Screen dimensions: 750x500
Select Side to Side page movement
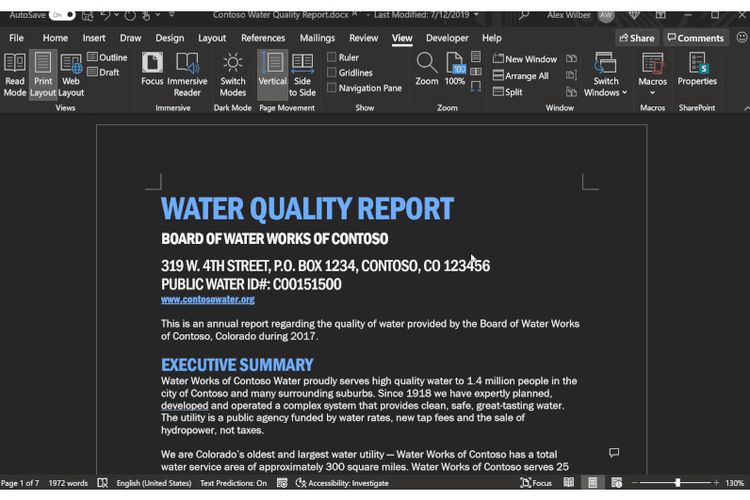tap(302, 75)
